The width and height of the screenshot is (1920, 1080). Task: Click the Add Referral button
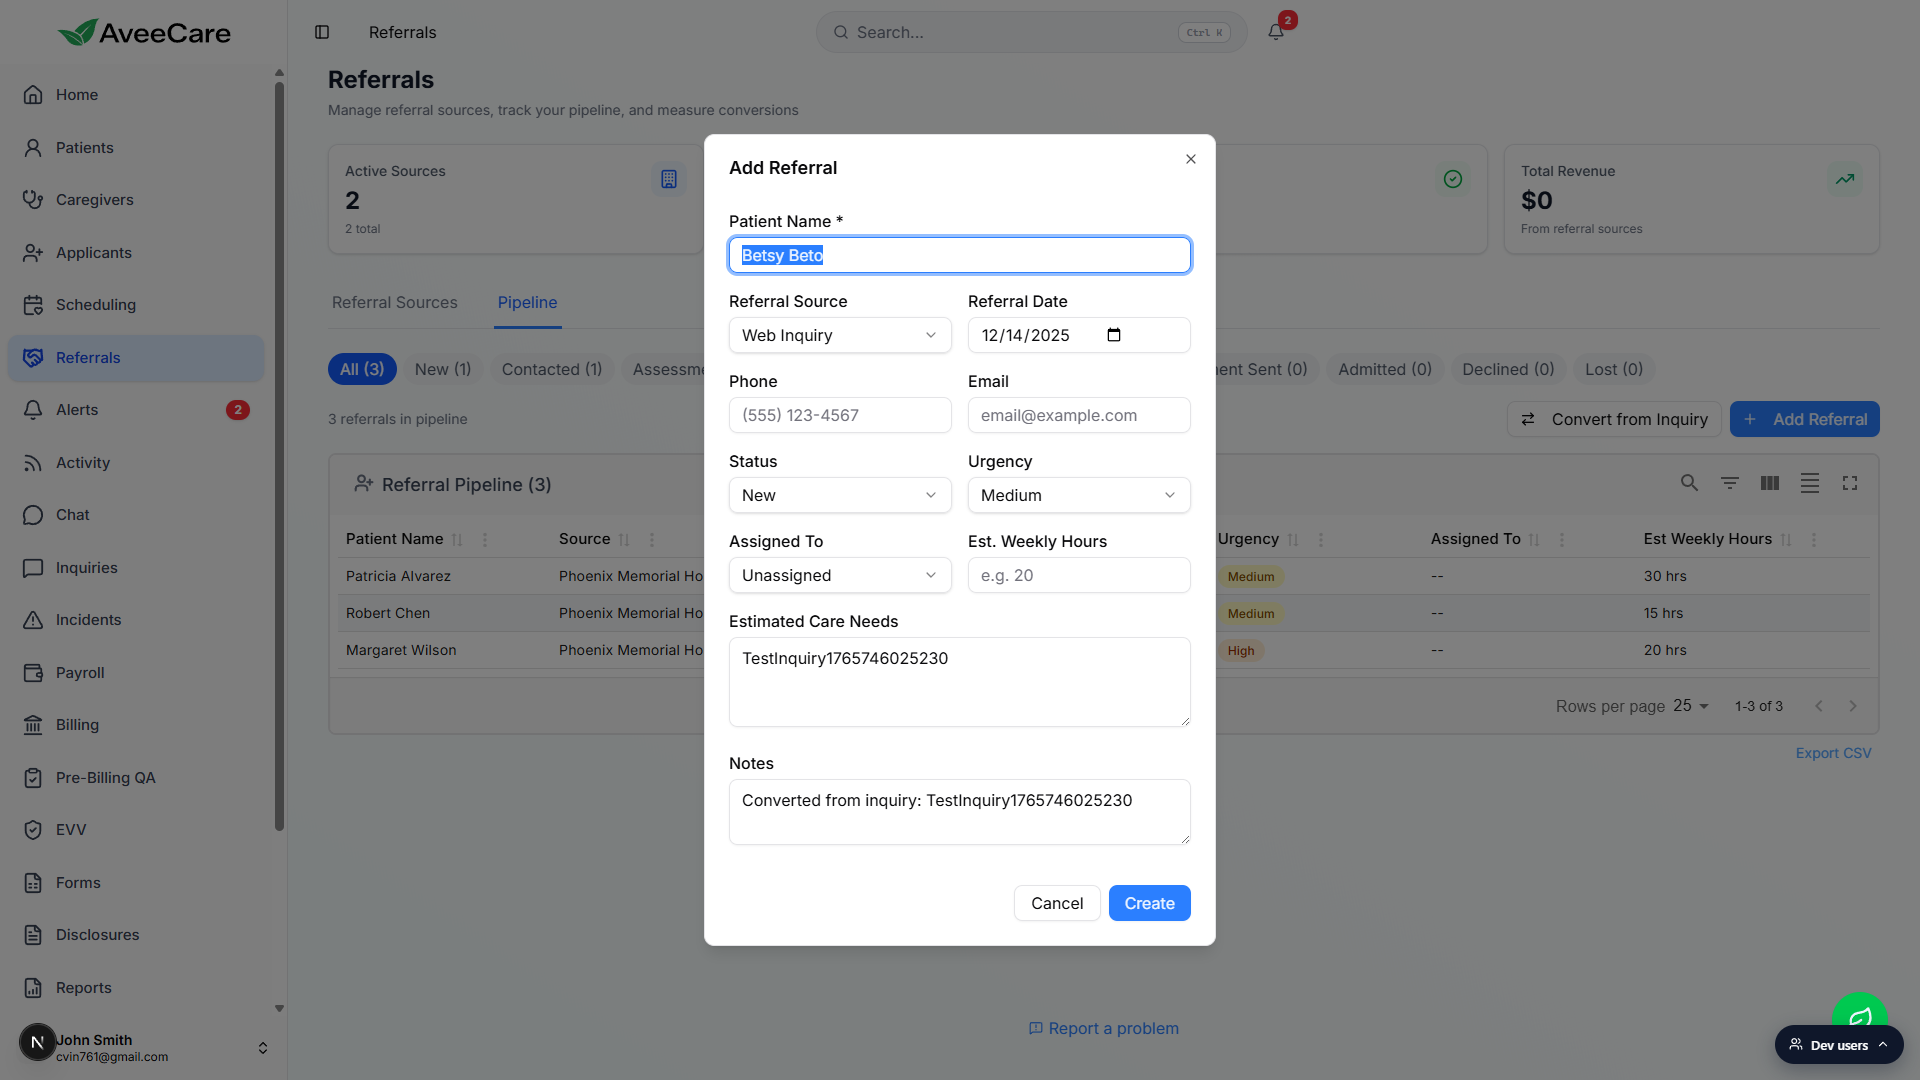[x=1804, y=419]
